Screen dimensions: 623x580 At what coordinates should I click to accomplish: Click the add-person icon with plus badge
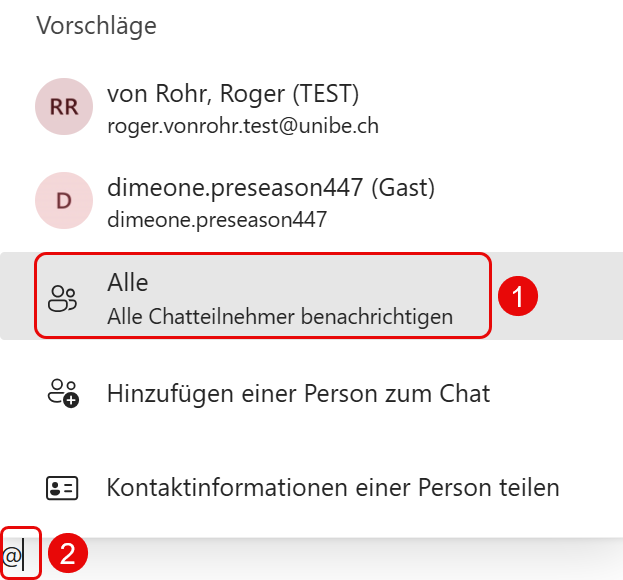coord(63,393)
